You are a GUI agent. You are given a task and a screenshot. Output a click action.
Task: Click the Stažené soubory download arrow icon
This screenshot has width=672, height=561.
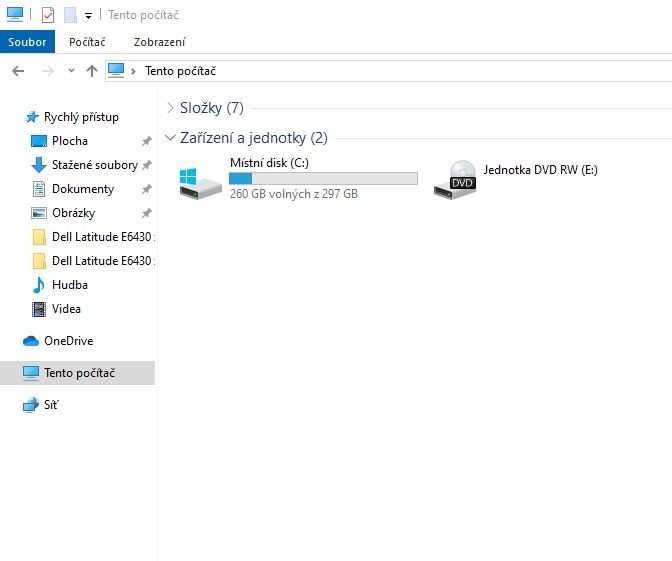tap(39, 165)
